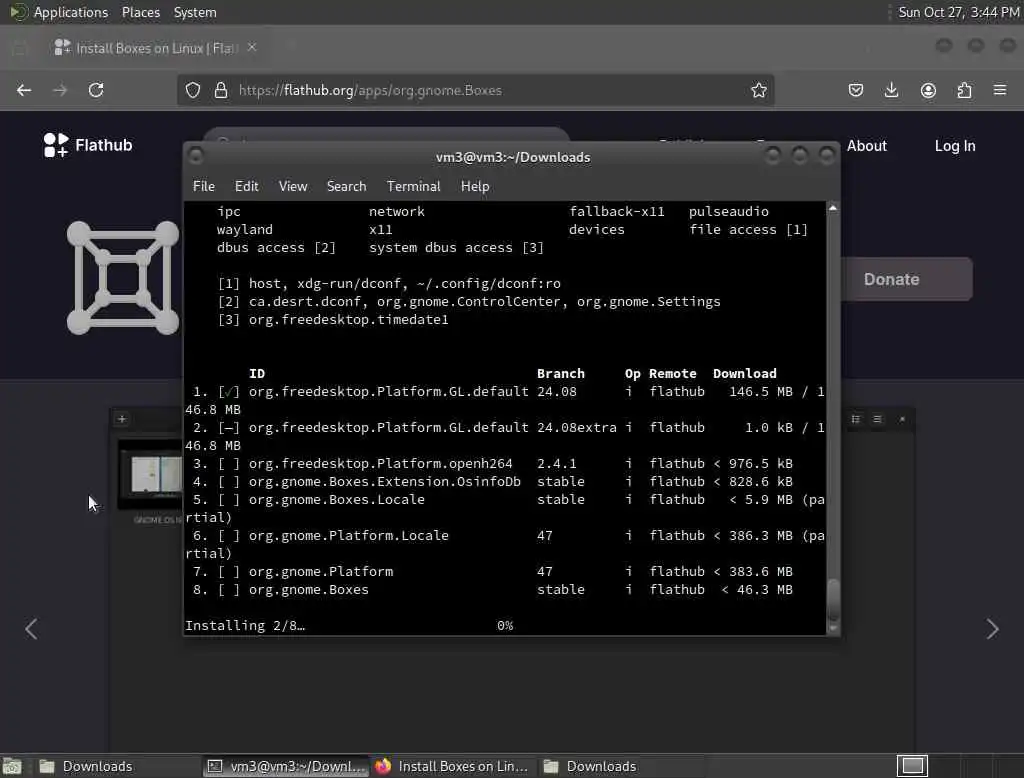Click the URL address bar
Screen dimensions: 1024x778
(475, 90)
